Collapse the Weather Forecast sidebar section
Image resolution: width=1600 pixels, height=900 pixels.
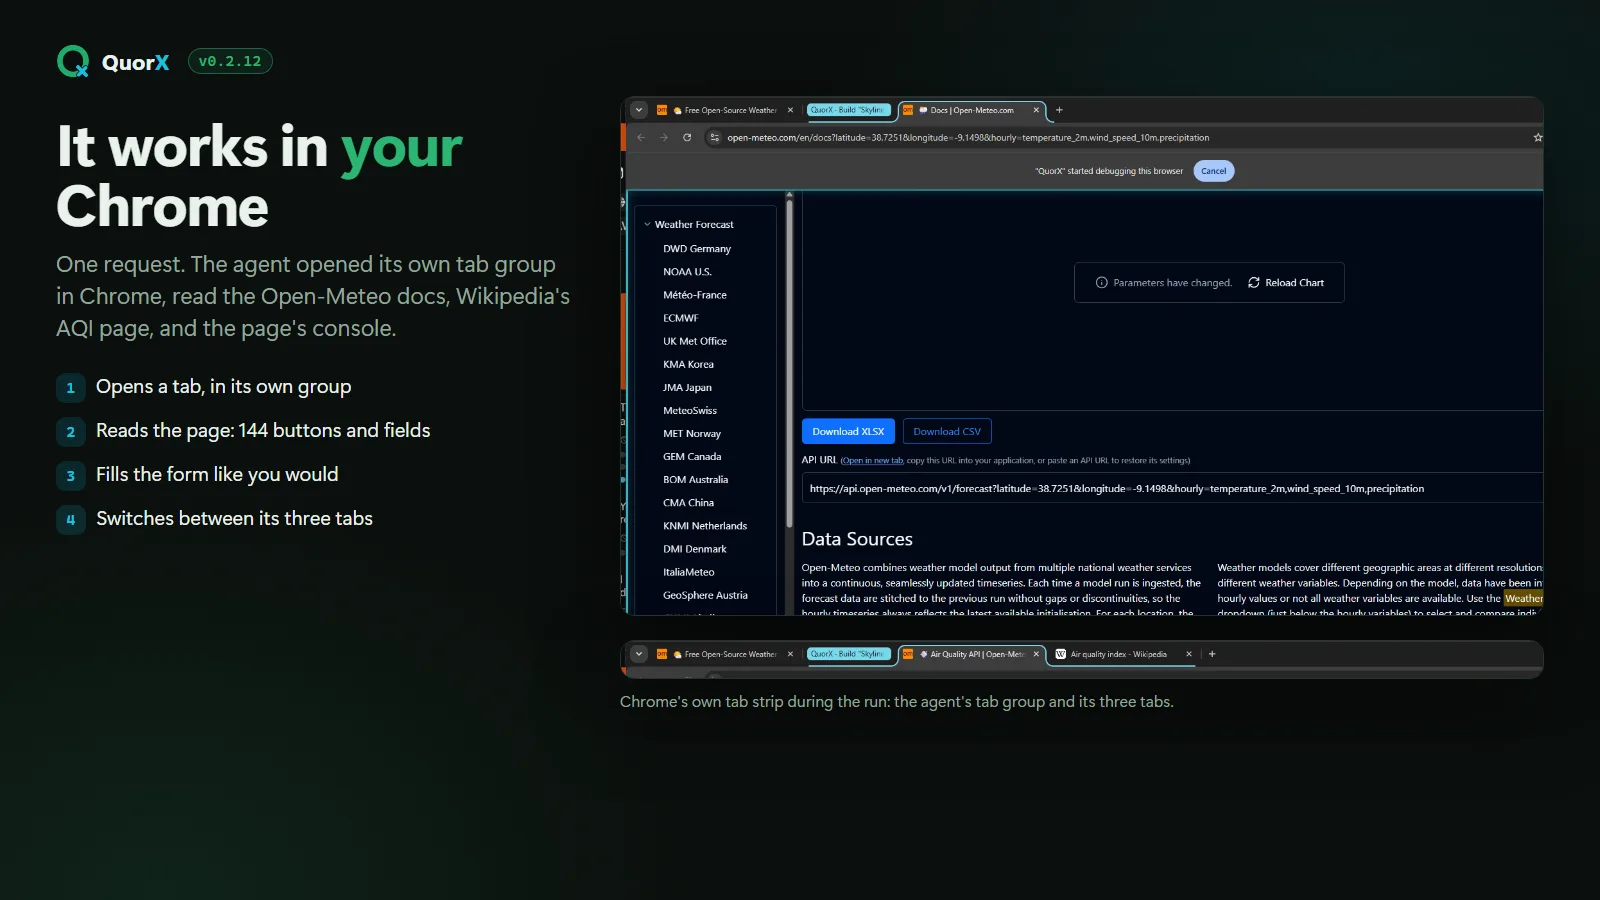coord(647,225)
